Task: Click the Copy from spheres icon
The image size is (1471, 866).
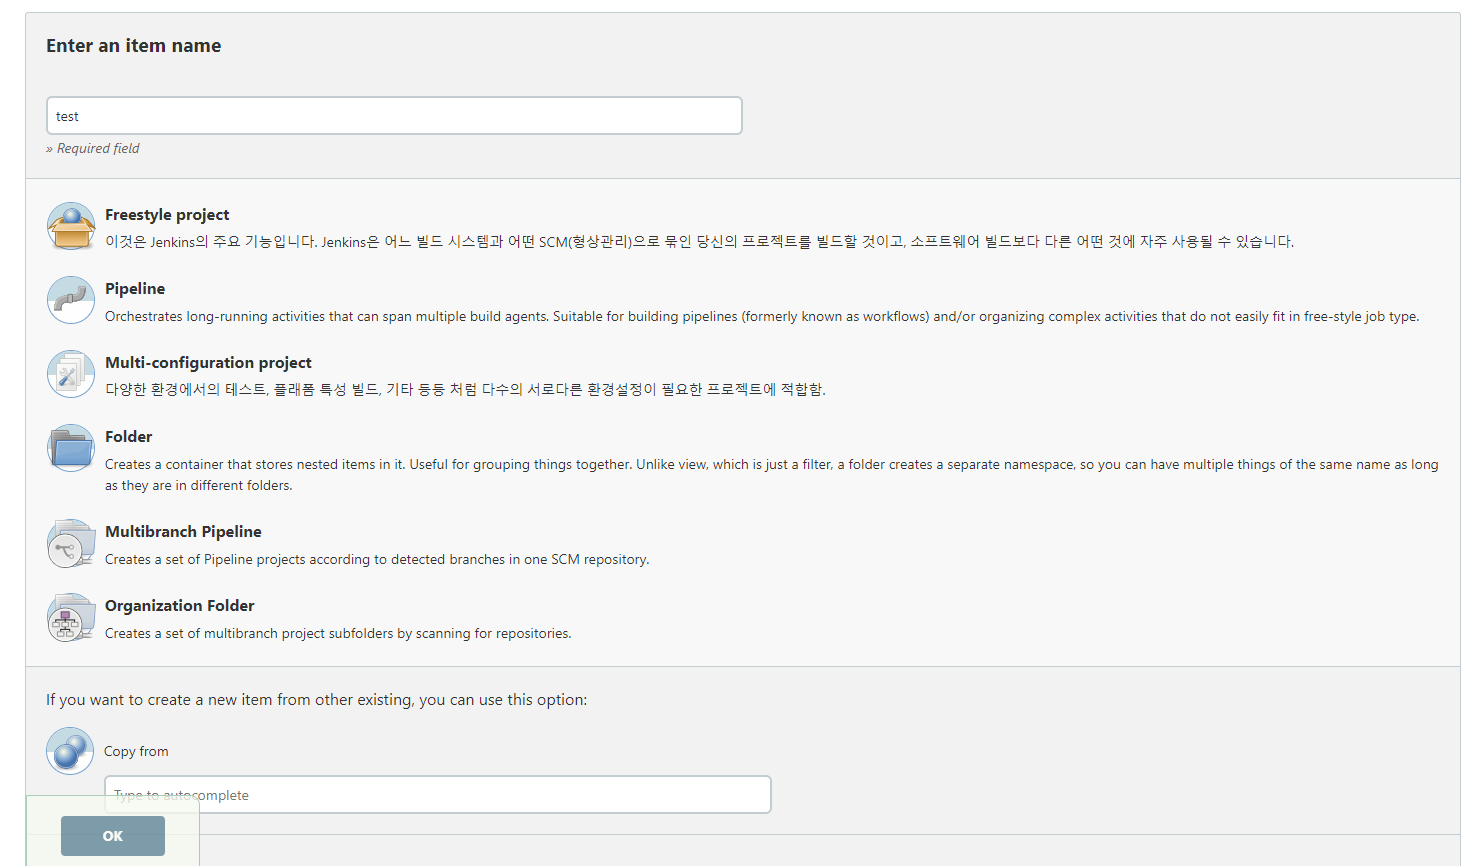Action: (70, 751)
